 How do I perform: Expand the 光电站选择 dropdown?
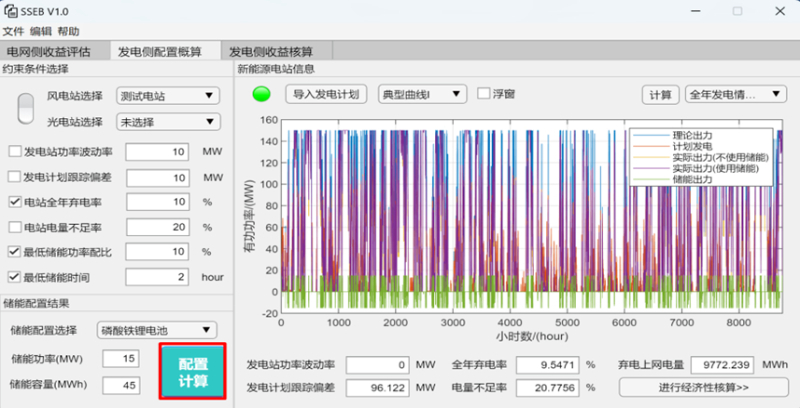click(168, 121)
